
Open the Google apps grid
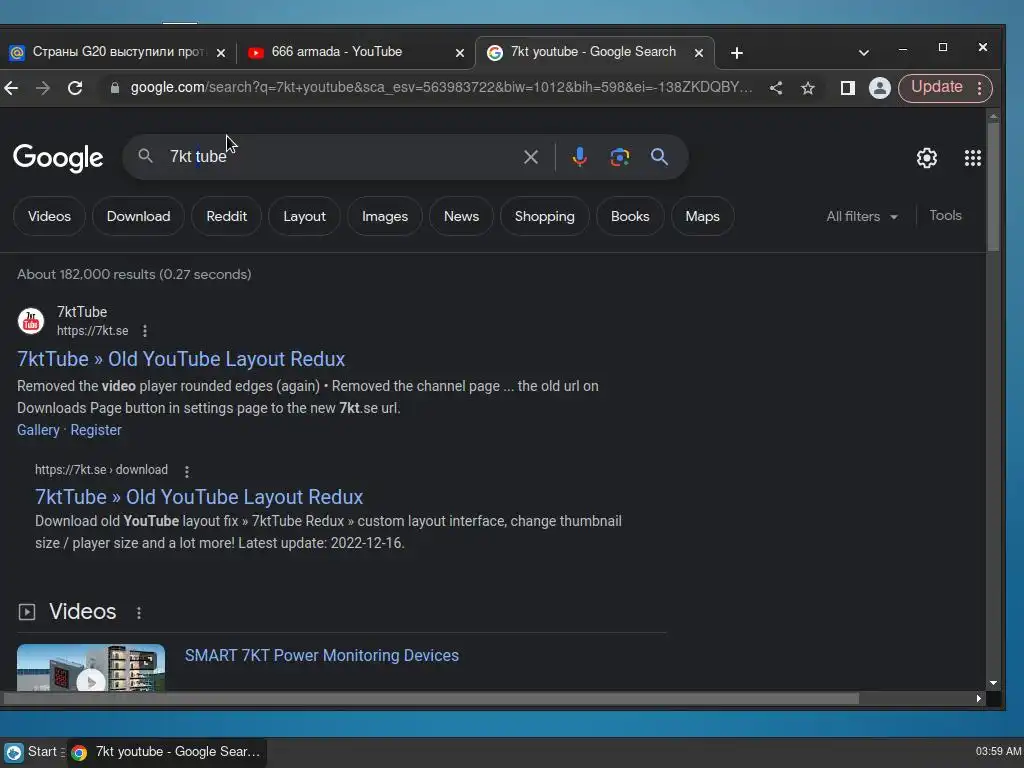tap(973, 157)
